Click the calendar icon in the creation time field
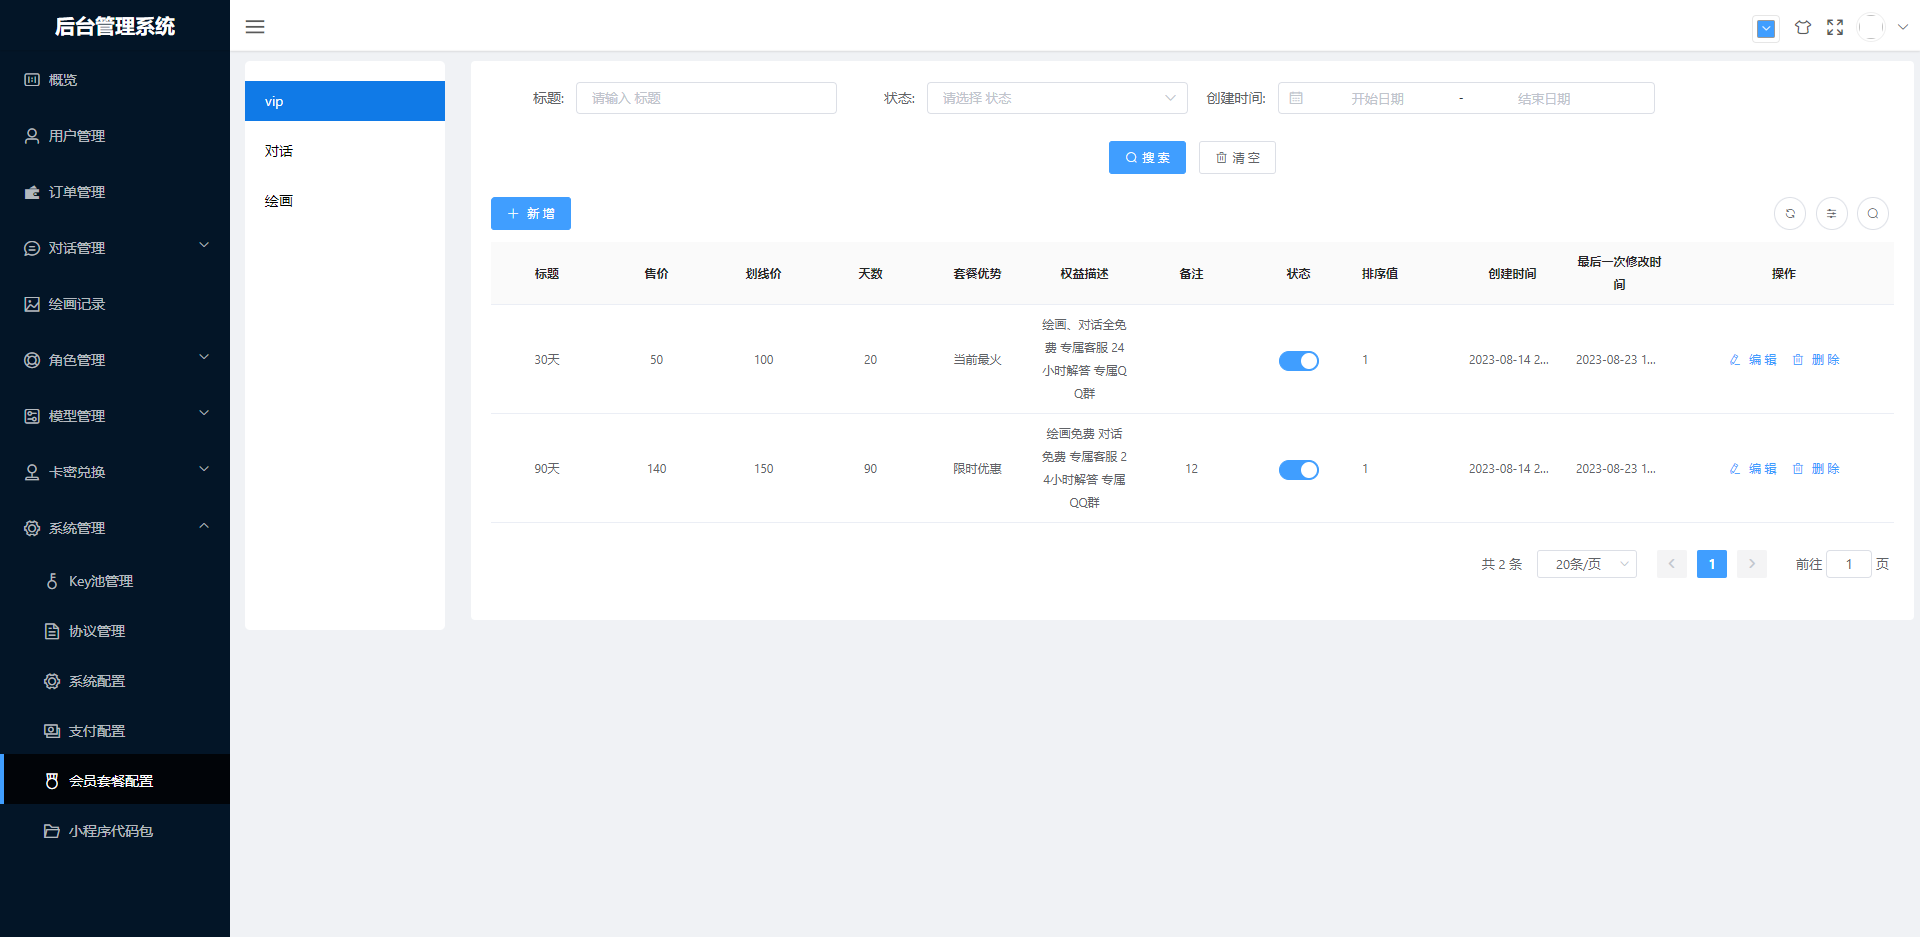Screen dimensions: 1920x937 (x=1296, y=98)
